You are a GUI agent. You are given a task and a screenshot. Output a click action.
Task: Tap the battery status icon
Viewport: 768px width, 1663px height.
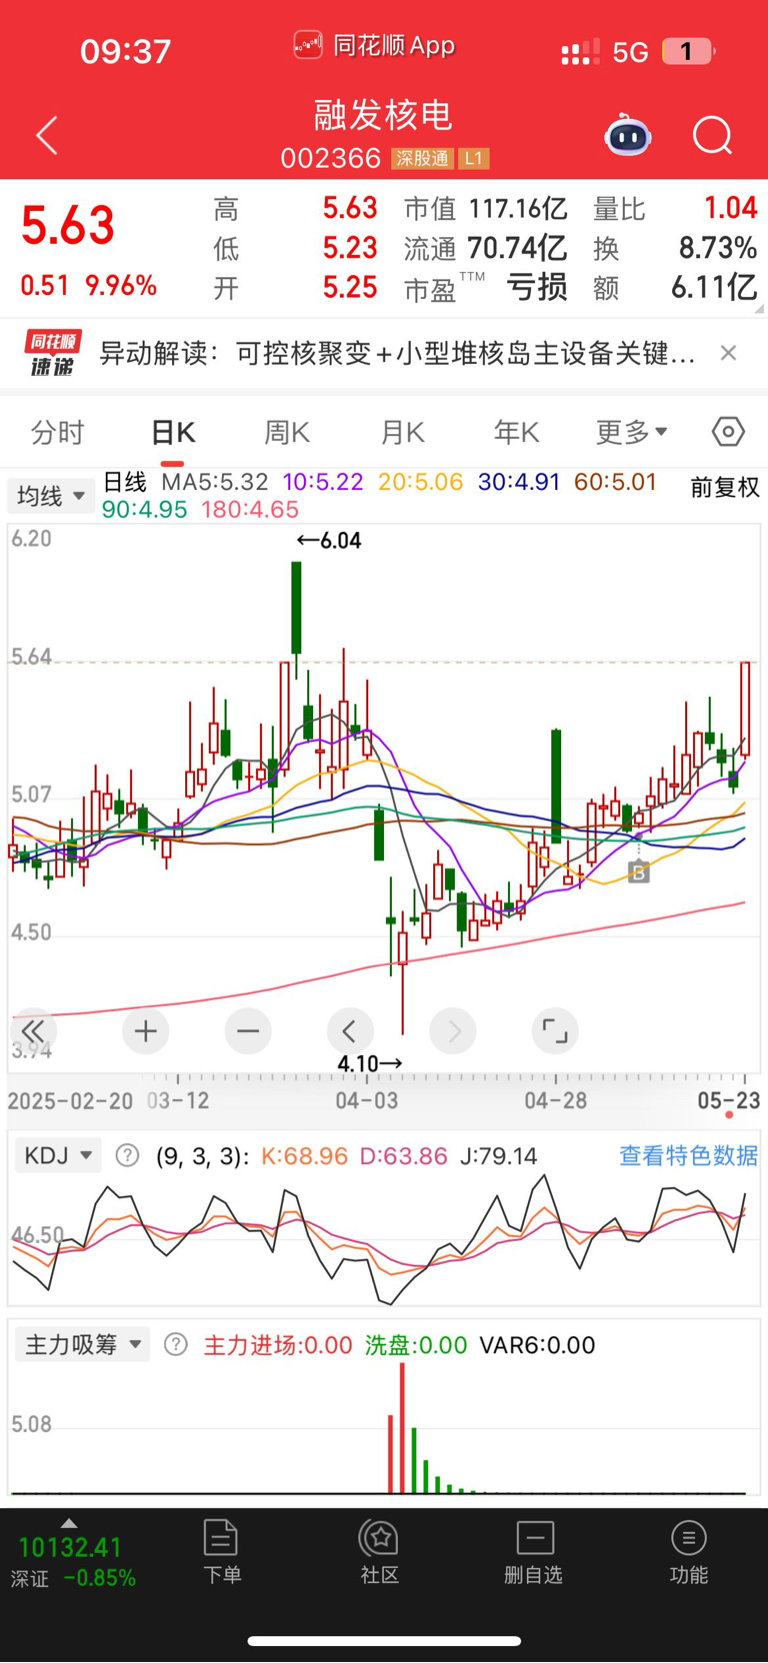click(689, 51)
